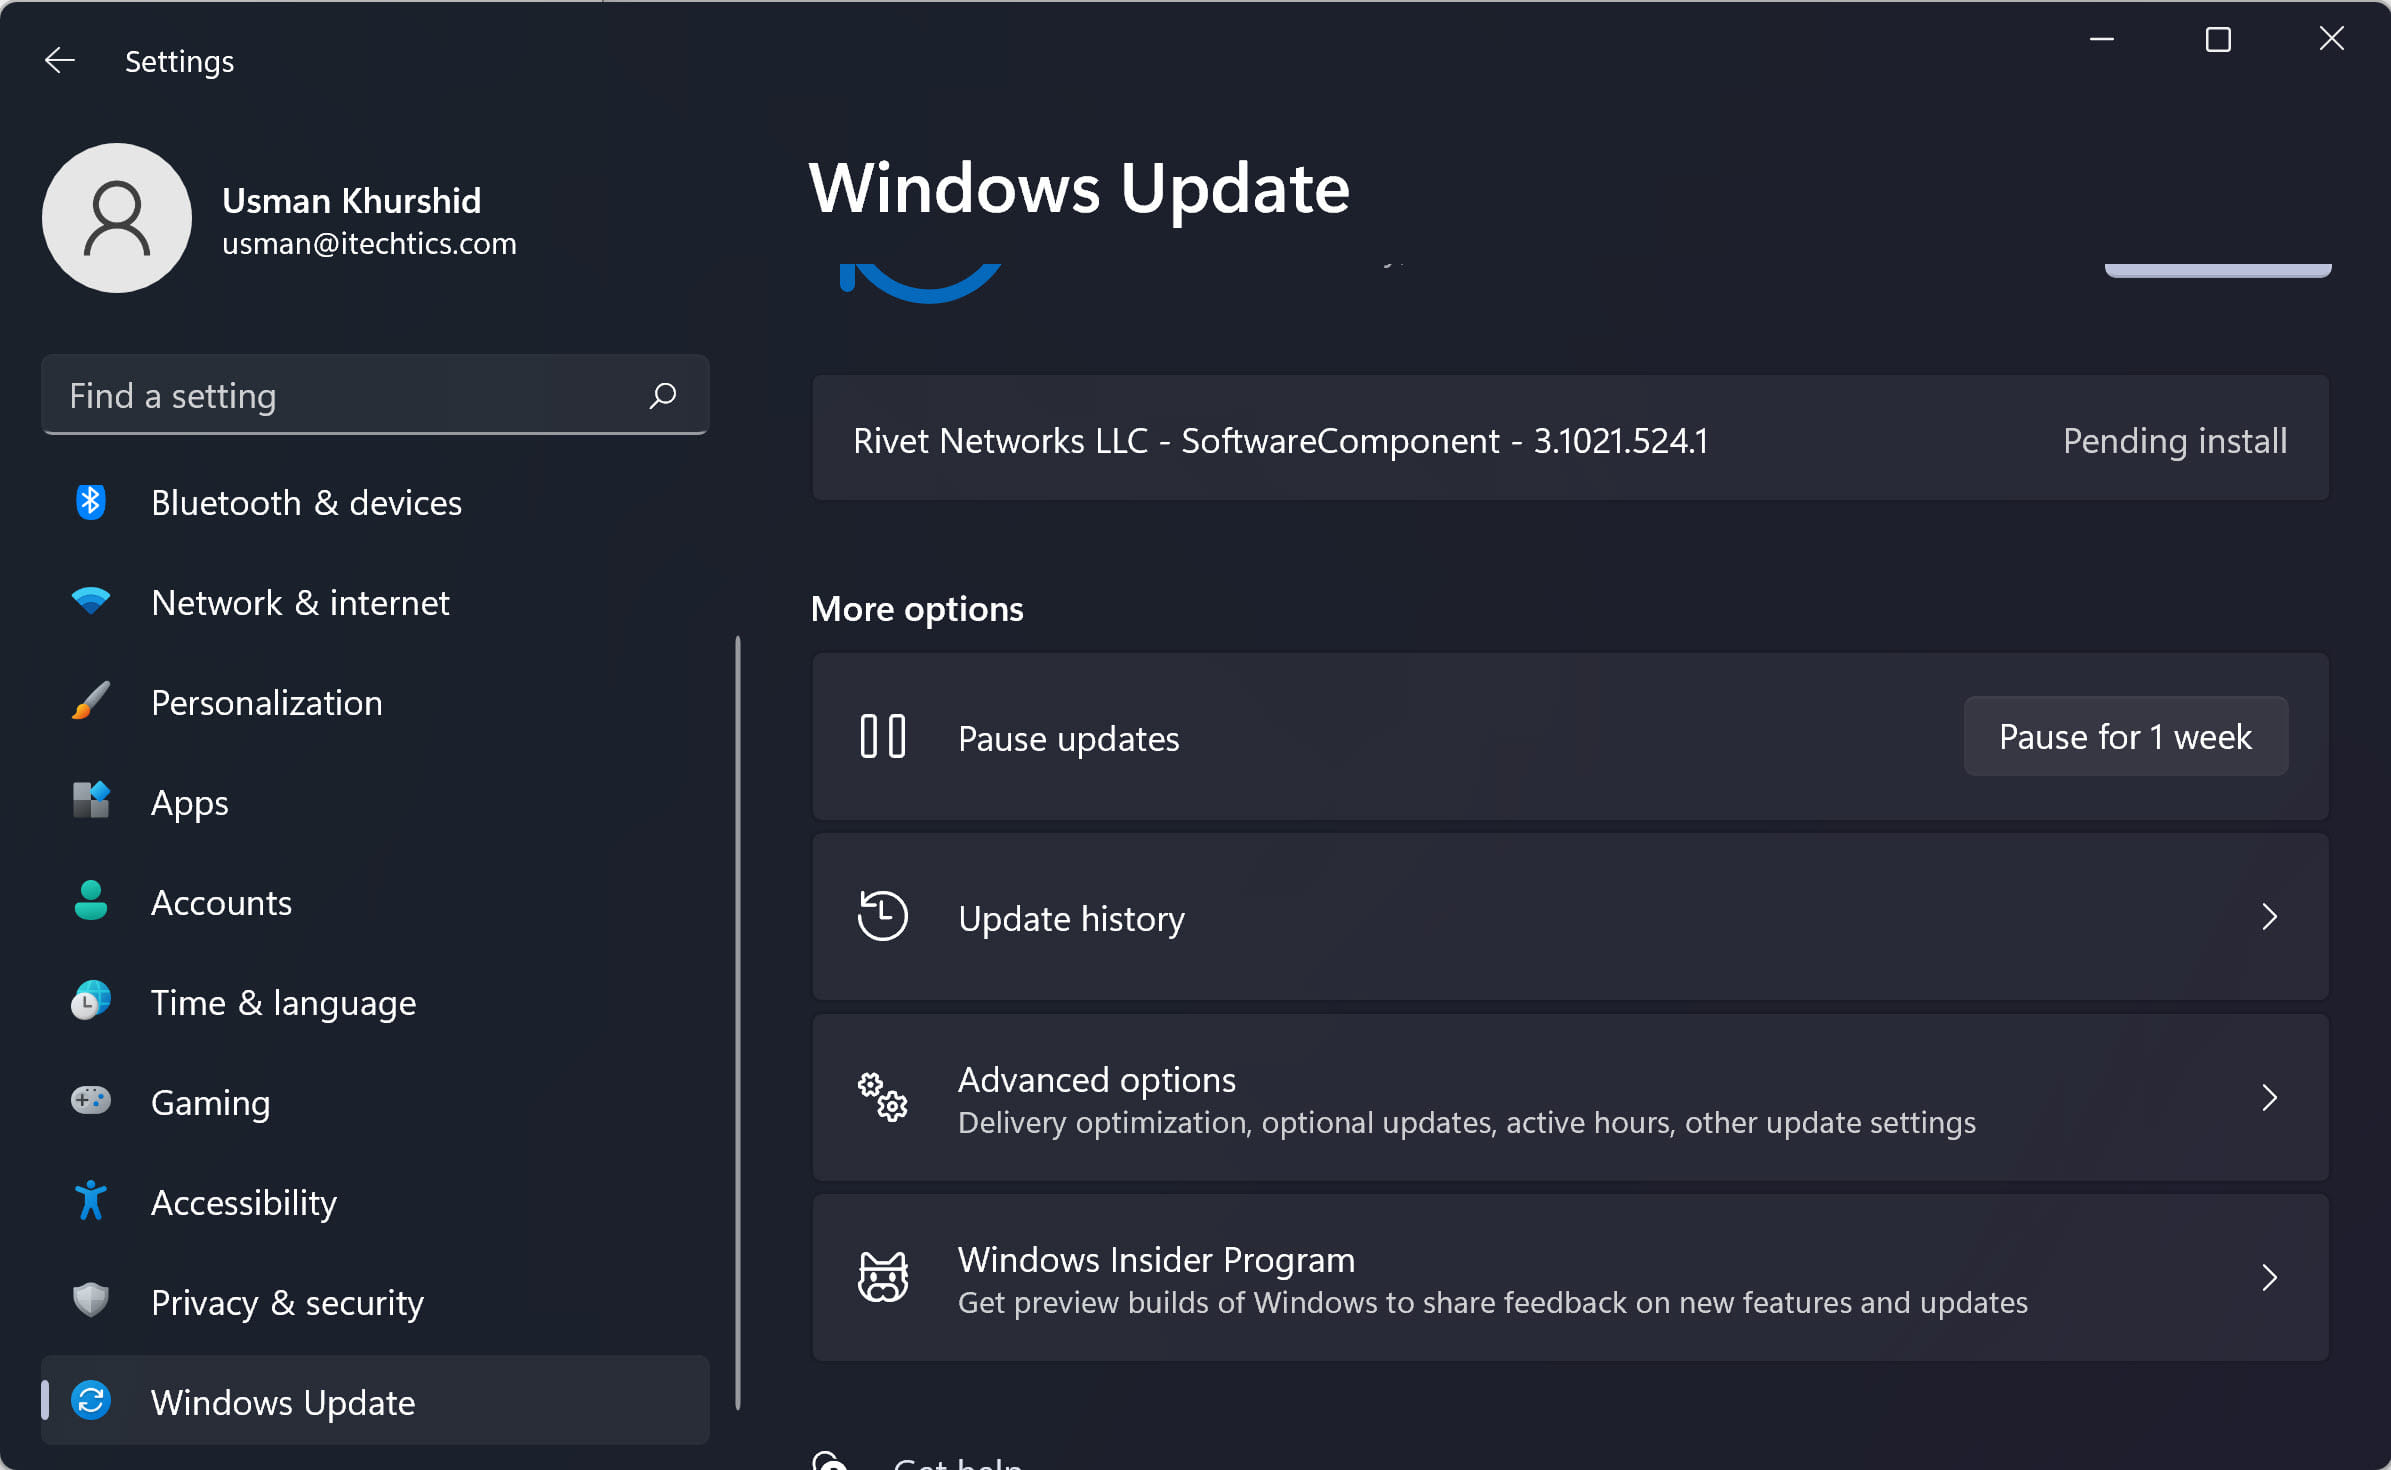2391x1470 pixels.
Task: Click the Personalization paintbrush icon
Action: pyautogui.click(x=91, y=702)
